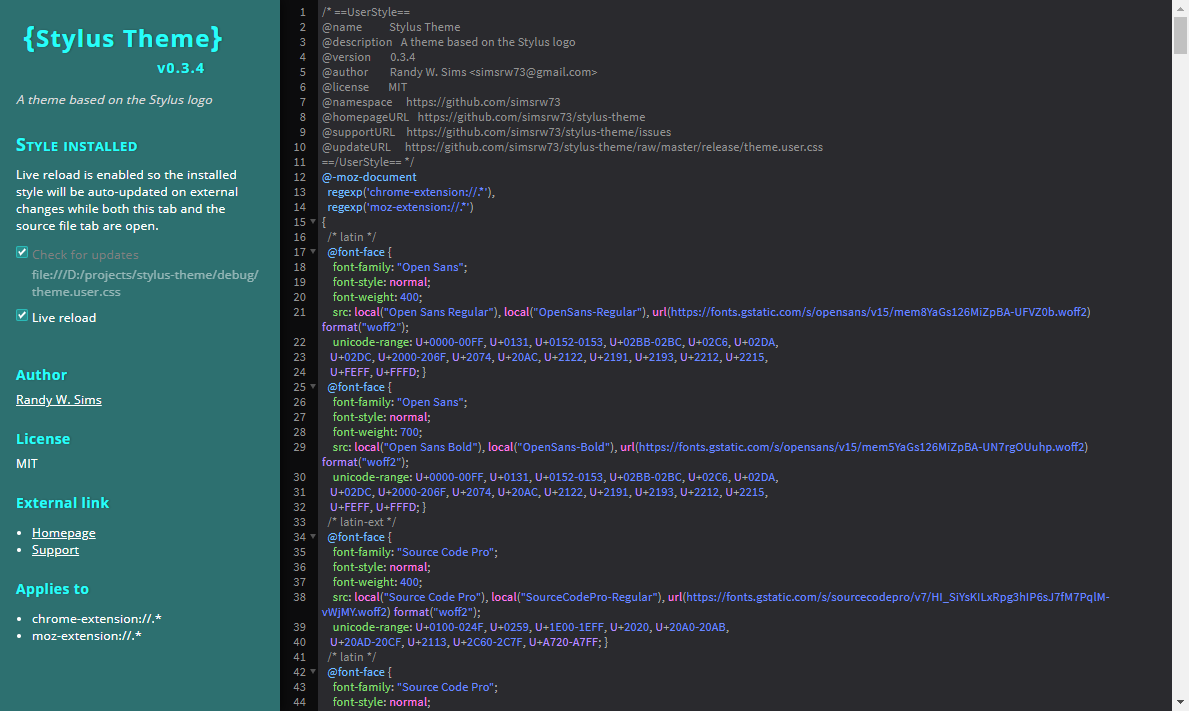1189x711 pixels.
Task: Click font-family "Source Code Pro" on line 35
Action: point(415,552)
